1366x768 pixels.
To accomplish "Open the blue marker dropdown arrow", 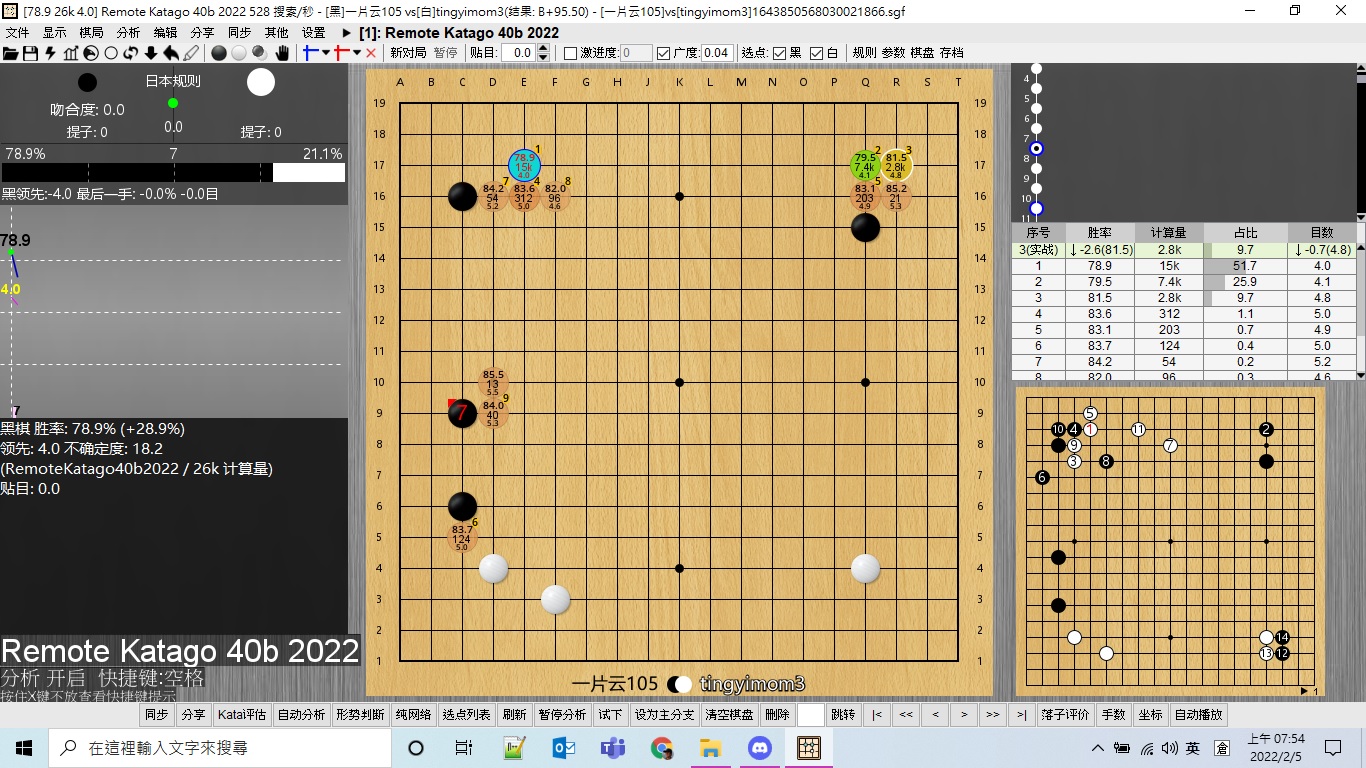I will 326,52.
